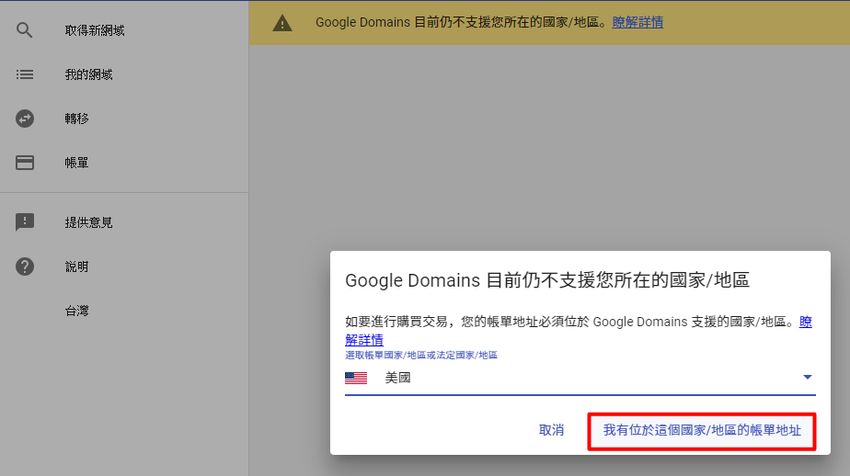
Task: Click the billing card icon
Action: (x=24, y=162)
